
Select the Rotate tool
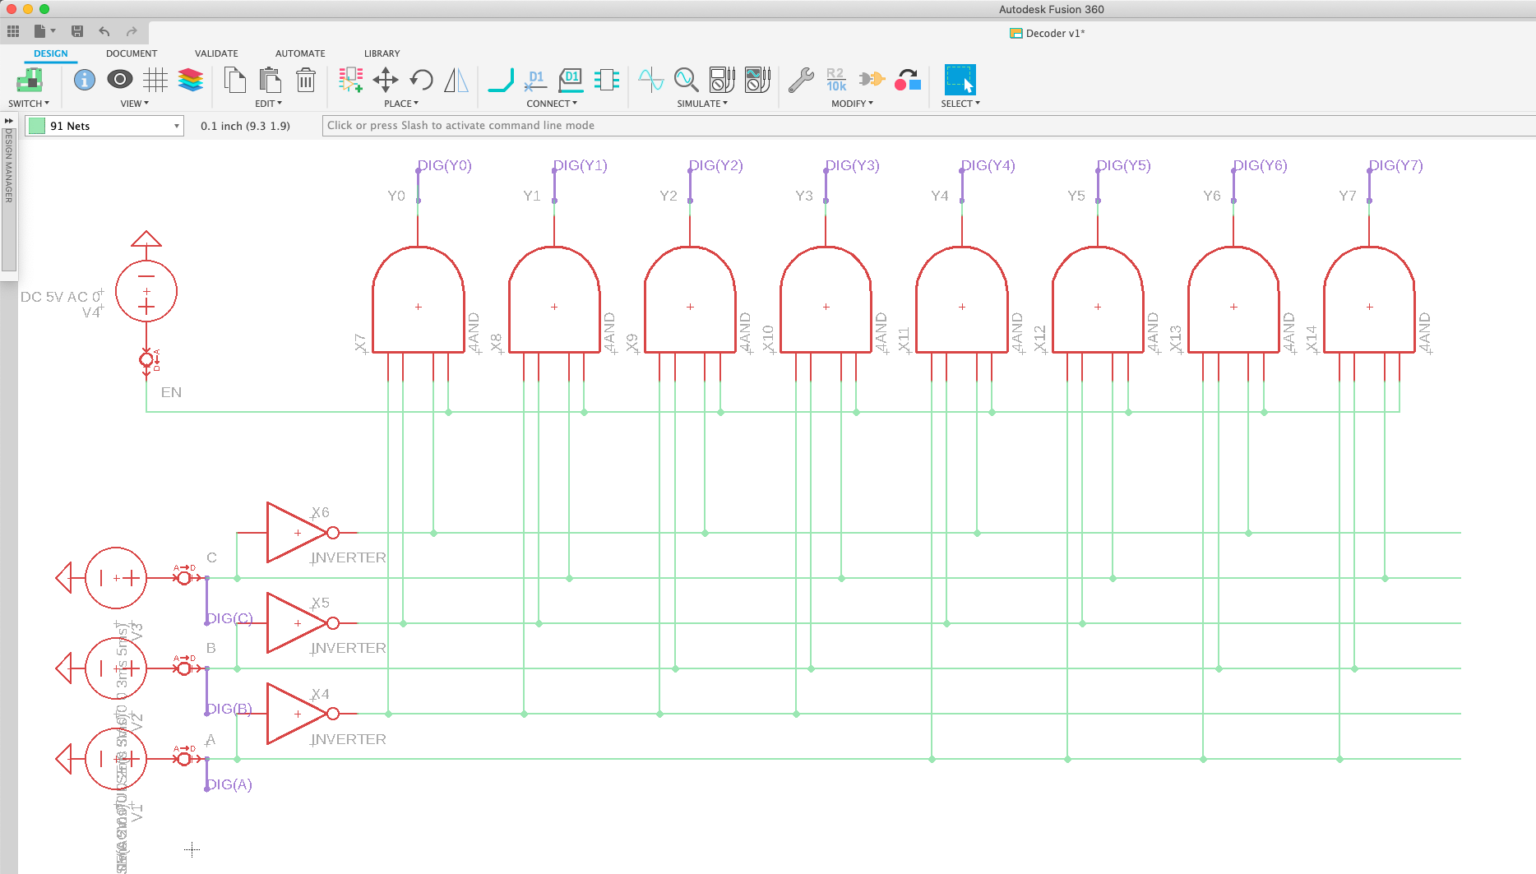pos(421,80)
